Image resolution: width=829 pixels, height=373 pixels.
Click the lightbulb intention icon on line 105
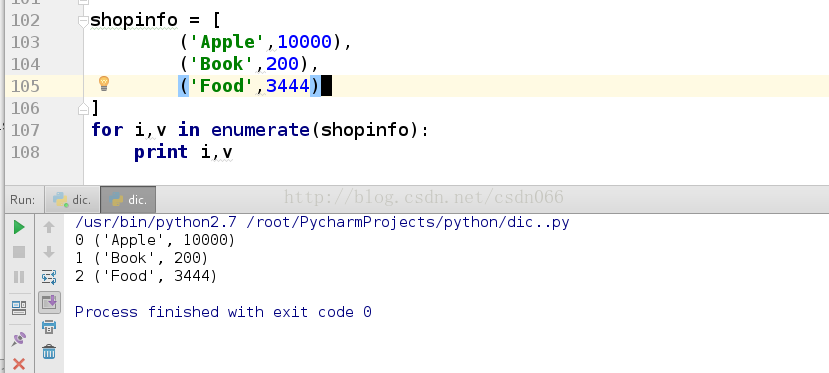click(104, 83)
